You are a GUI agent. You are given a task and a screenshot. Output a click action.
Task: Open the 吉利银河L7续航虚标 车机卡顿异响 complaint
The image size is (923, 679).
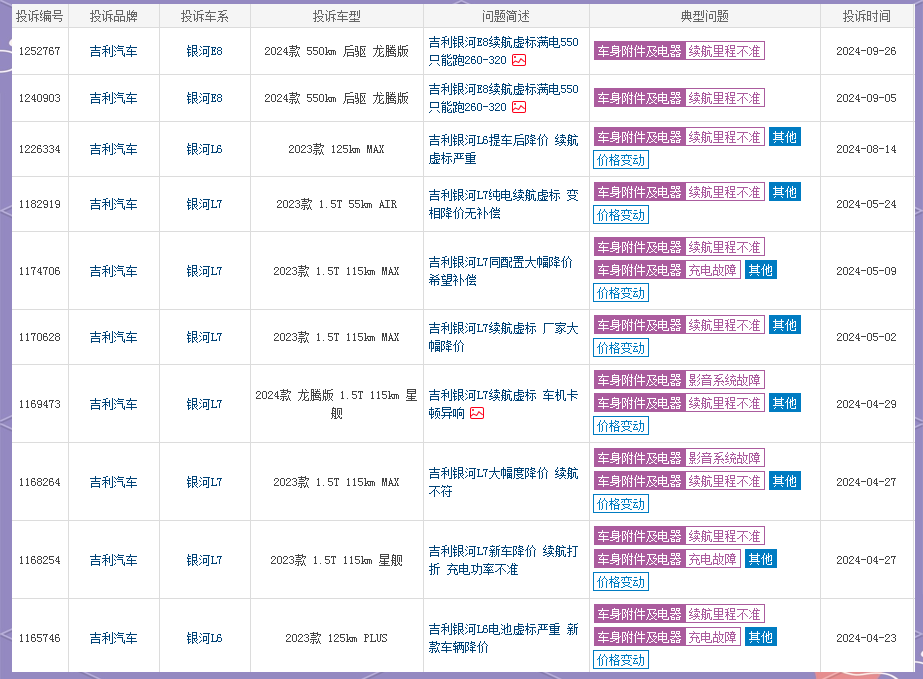pos(503,404)
